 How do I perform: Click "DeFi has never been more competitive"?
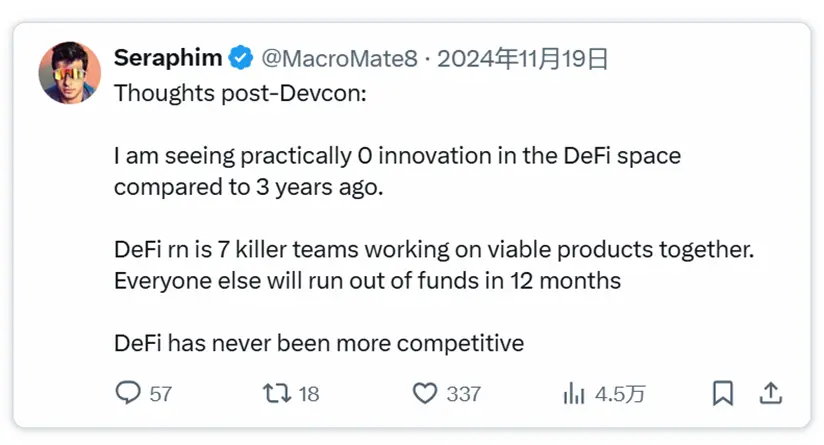319,344
